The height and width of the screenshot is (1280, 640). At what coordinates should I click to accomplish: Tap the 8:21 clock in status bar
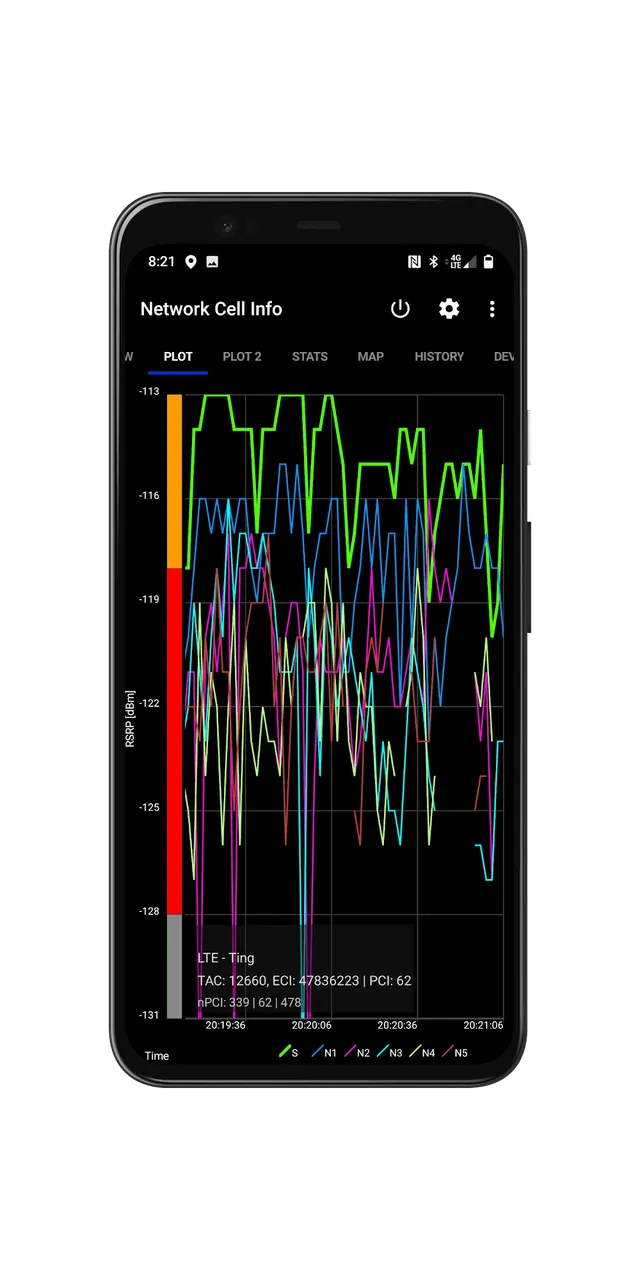coord(161,262)
